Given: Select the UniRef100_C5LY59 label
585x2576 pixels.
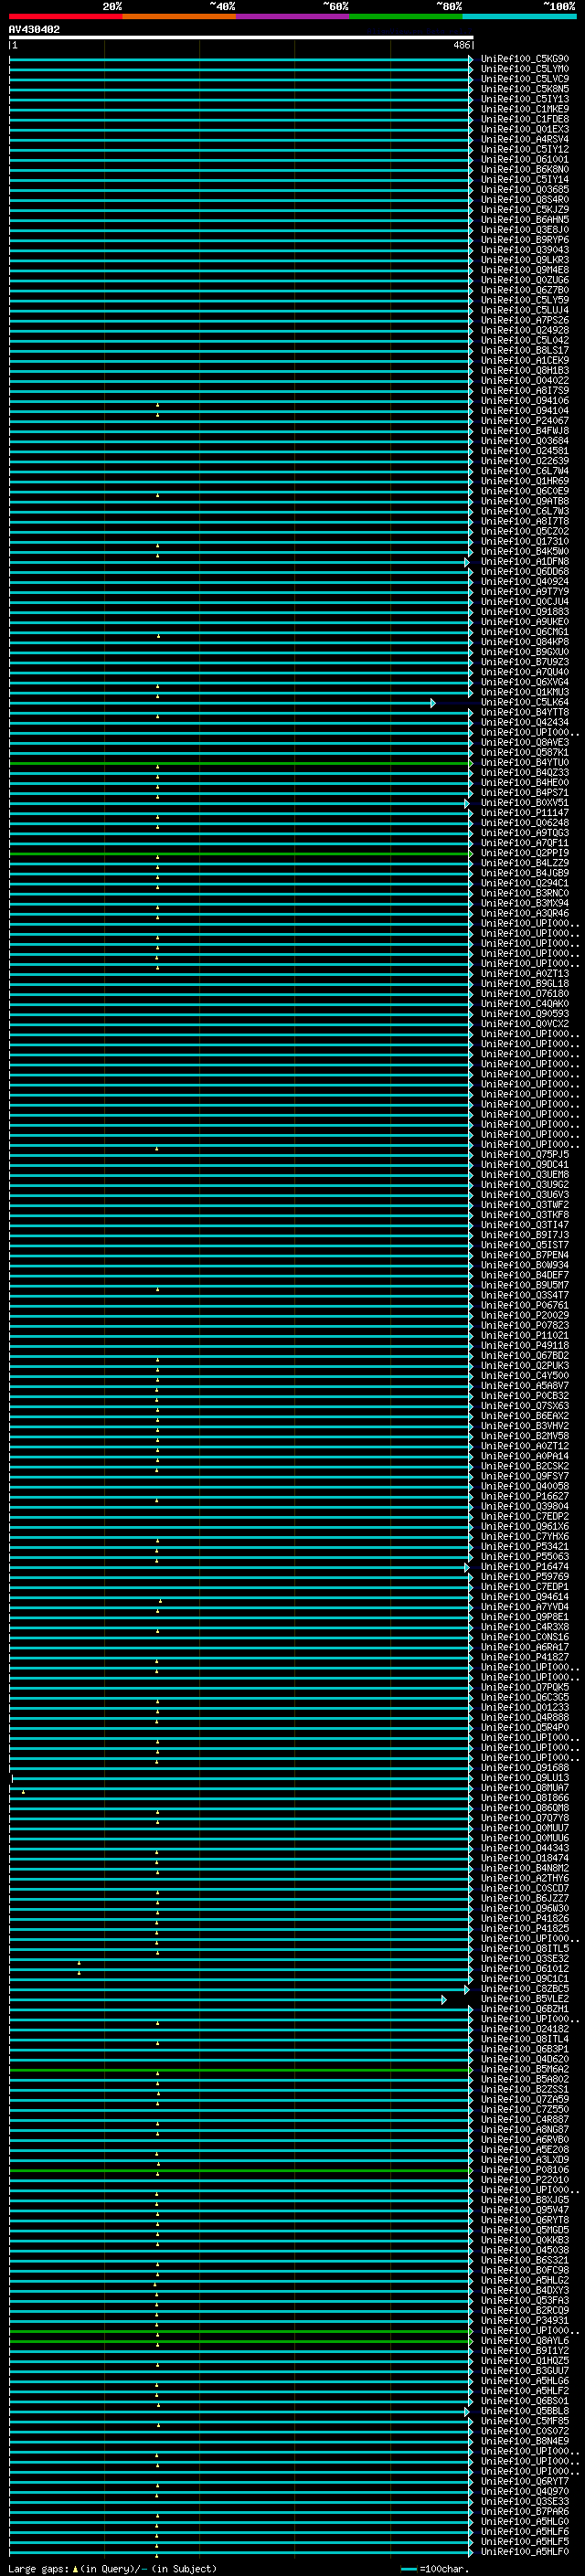Looking at the screenshot, I should click(525, 300).
